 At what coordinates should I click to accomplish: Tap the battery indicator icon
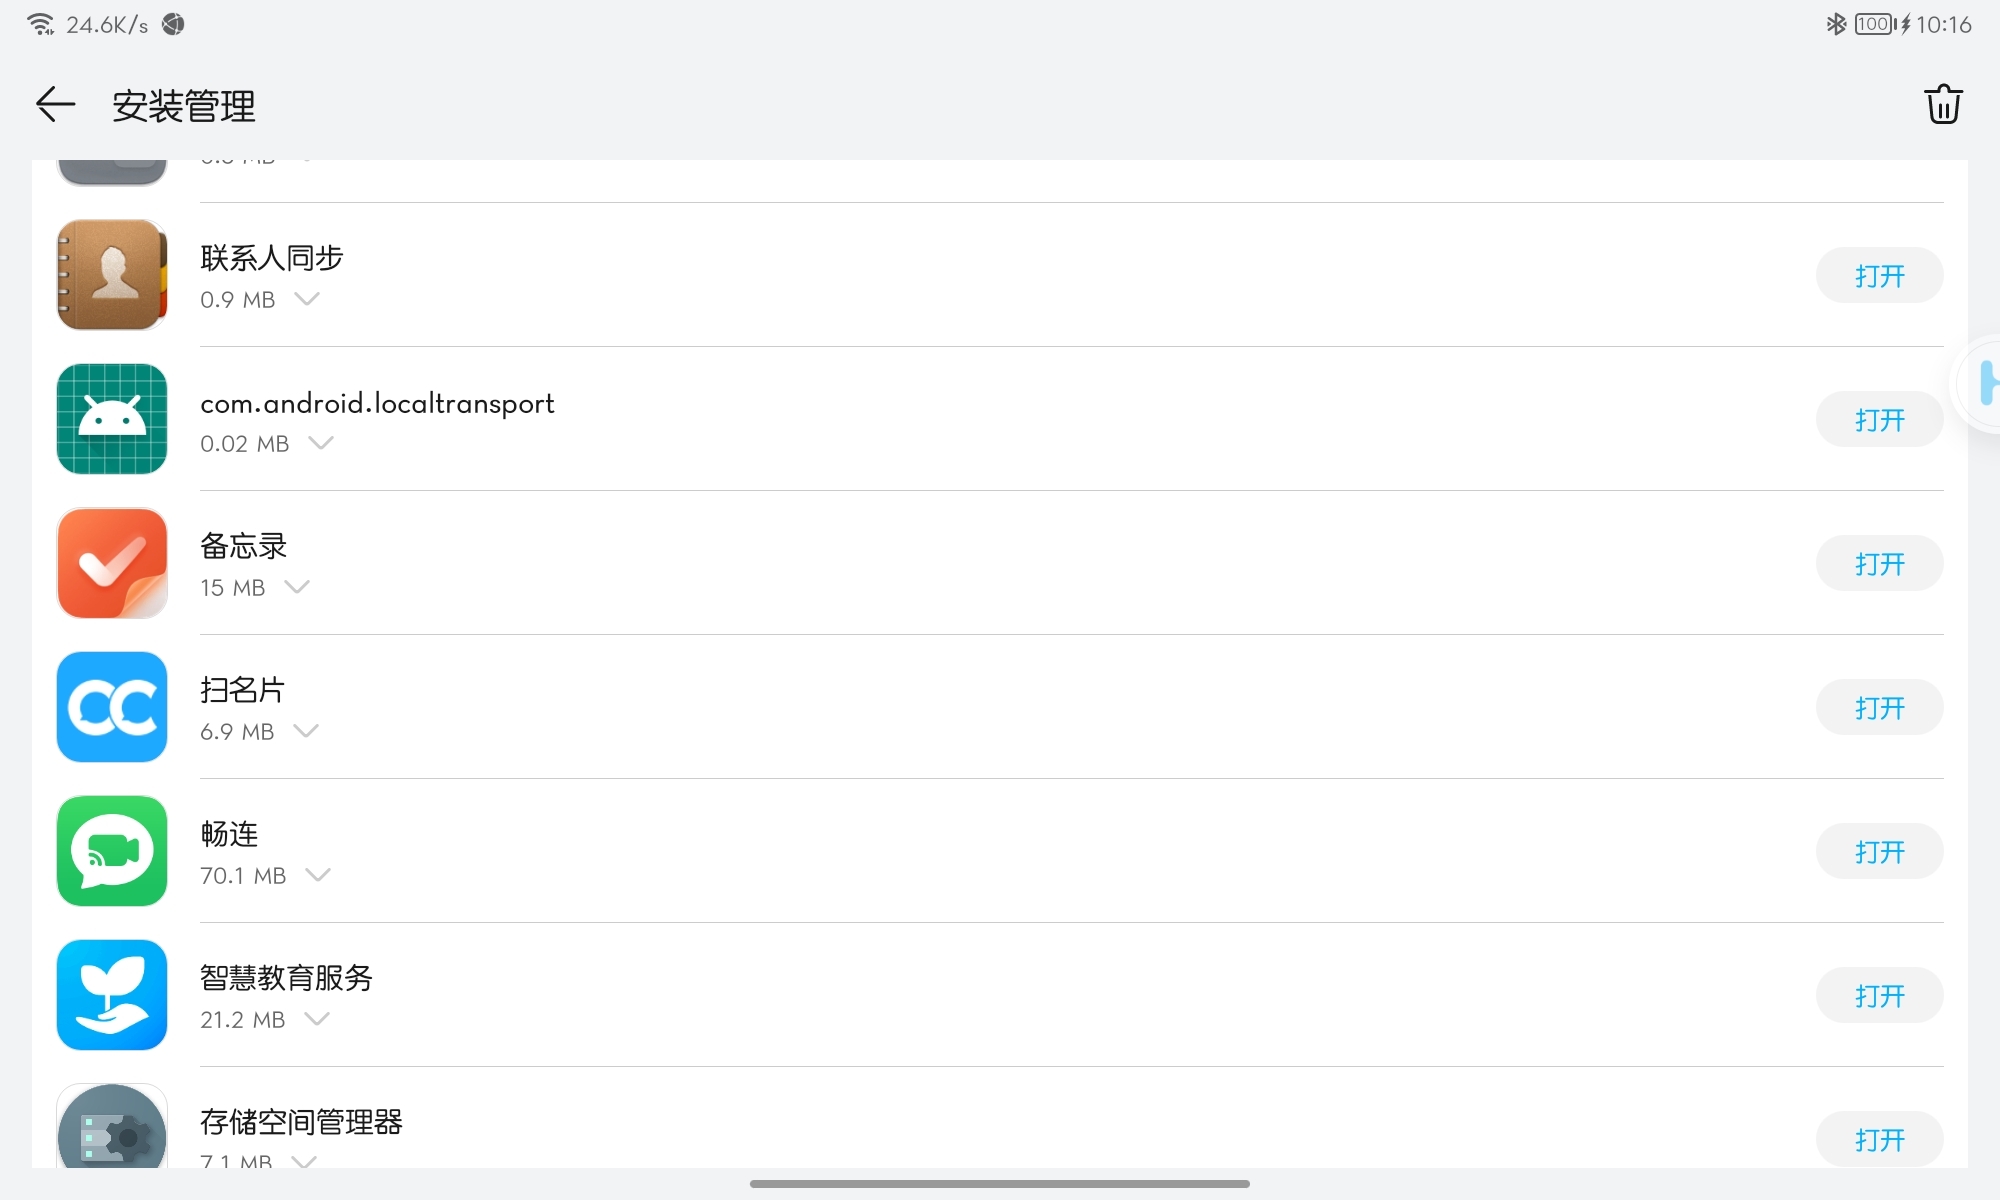click(1875, 24)
